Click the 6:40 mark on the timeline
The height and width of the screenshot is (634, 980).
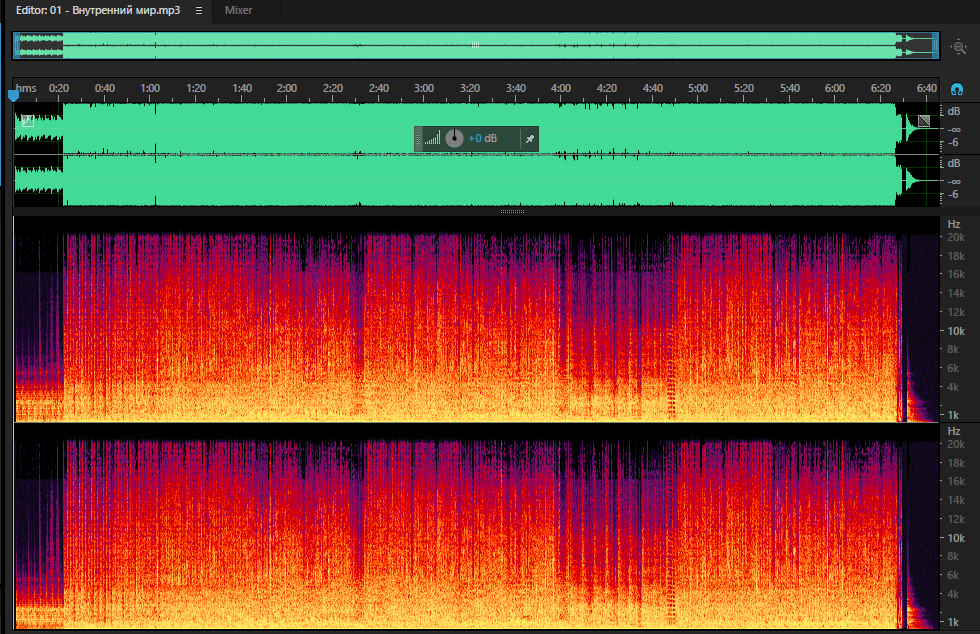tap(926, 88)
